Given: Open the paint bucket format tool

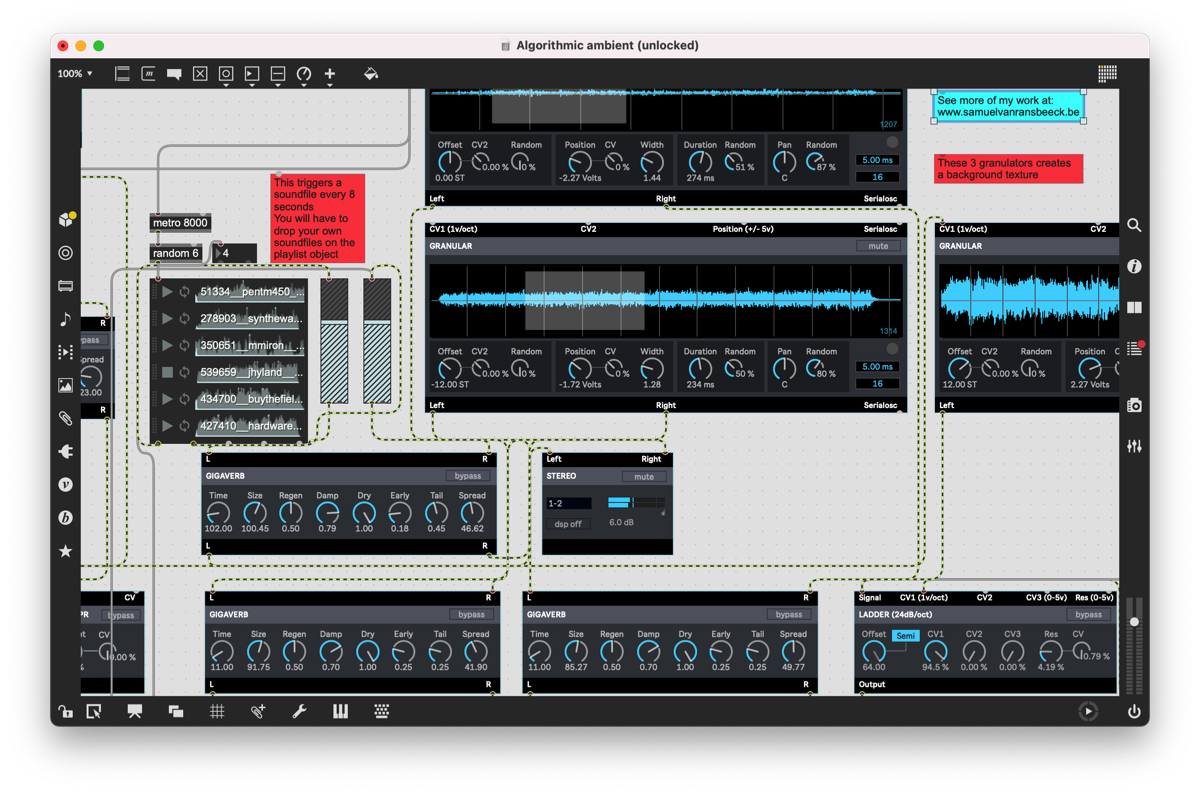Looking at the screenshot, I should 371,74.
